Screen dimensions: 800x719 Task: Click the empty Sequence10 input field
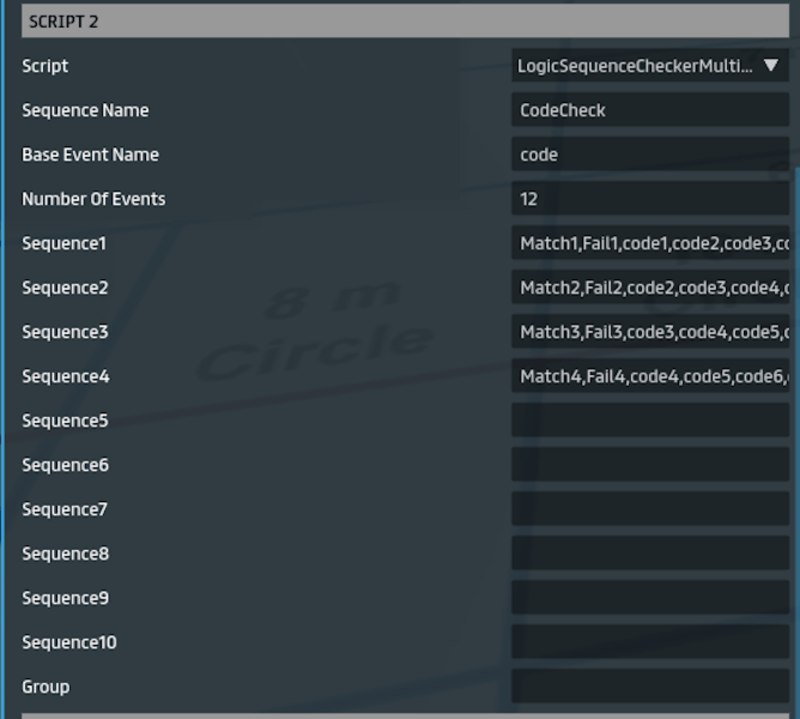650,642
